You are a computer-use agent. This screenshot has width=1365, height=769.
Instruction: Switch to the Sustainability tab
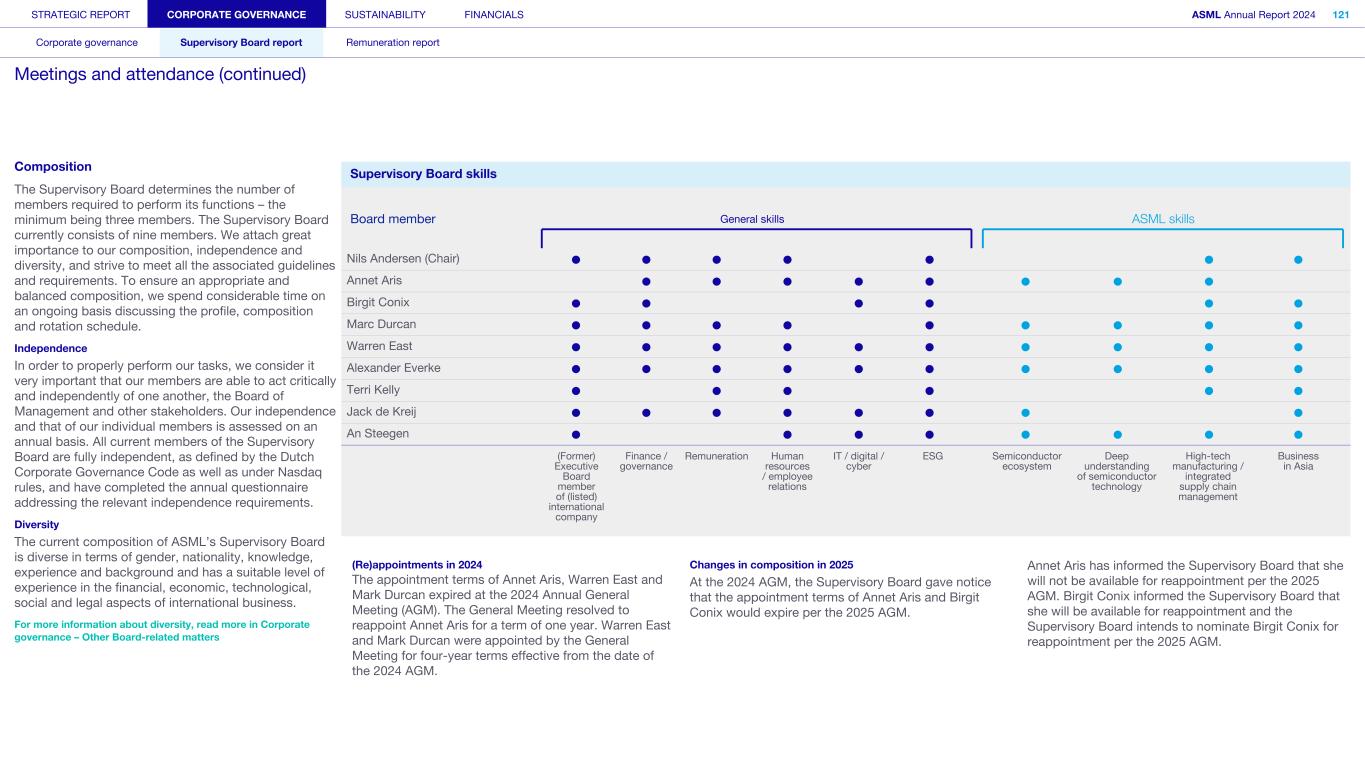click(385, 14)
